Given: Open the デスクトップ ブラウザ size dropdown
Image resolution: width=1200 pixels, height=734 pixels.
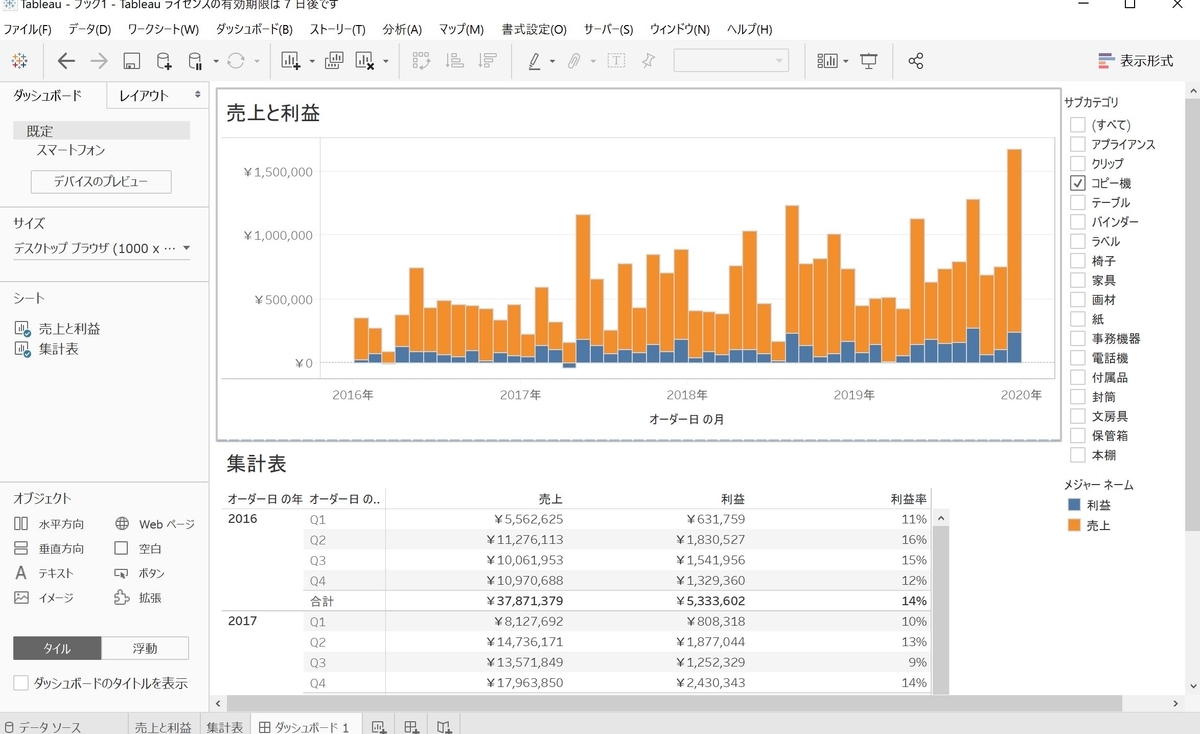Looking at the screenshot, I should point(101,248).
